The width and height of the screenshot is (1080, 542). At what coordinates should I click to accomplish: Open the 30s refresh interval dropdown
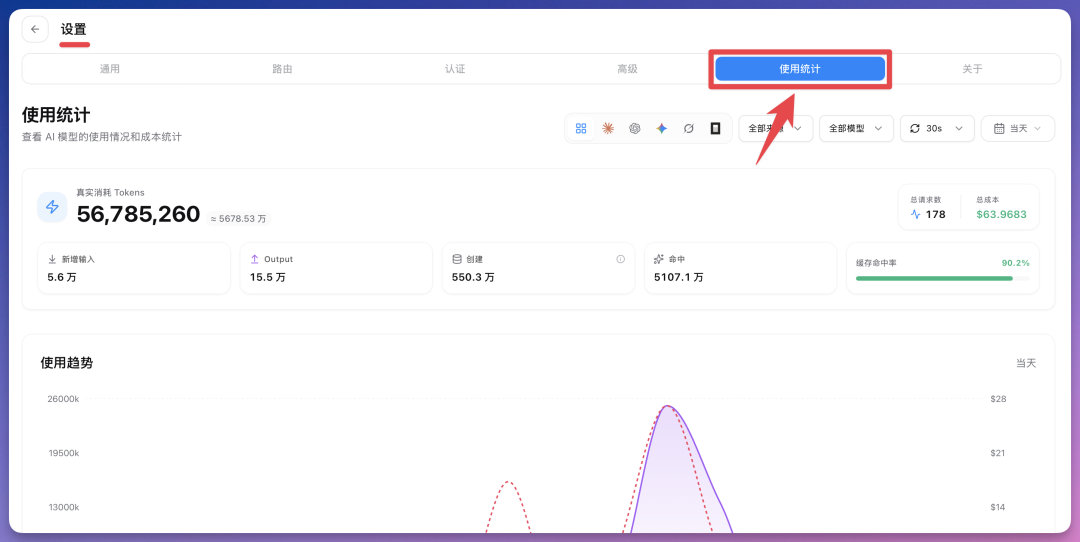(937, 128)
